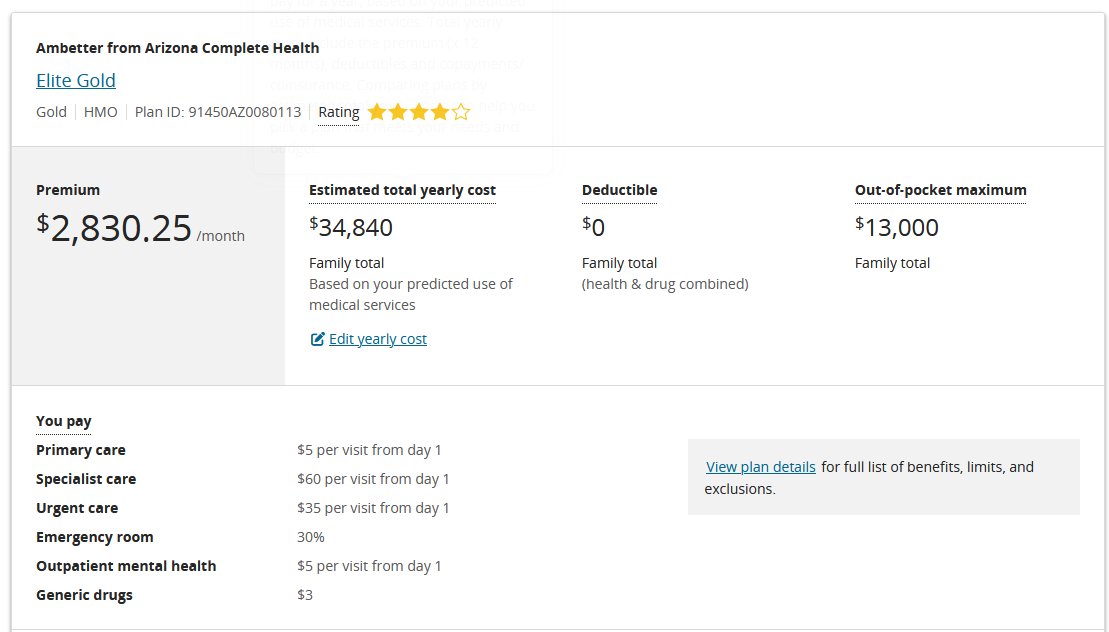Image resolution: width=1109 pixels, height=632 pixels.
Task: Click the Plan ID 91450AZ0080113 text
Action: click(x=218, y=112)
